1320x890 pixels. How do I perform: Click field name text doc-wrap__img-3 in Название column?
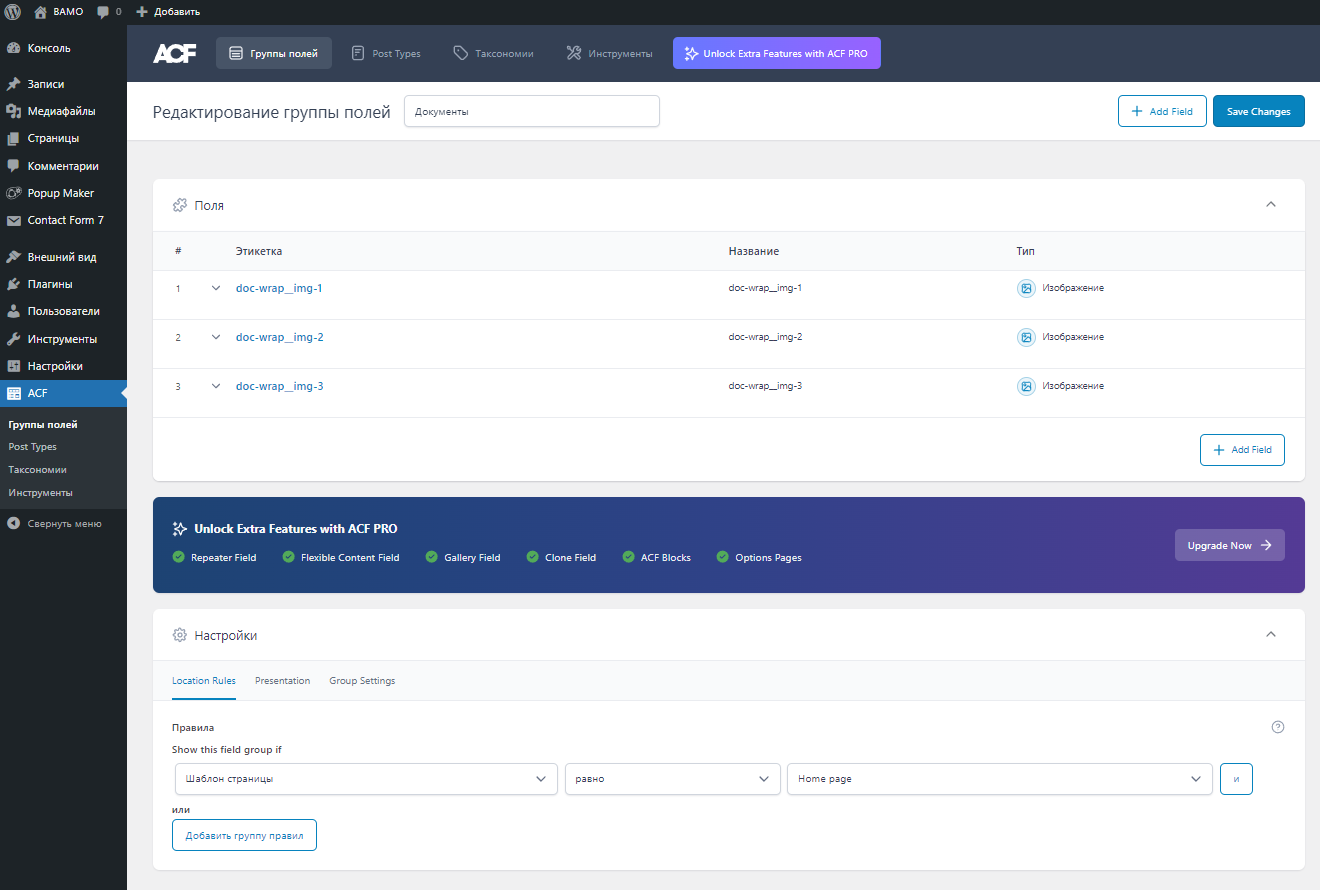click(x=765, y=386)
